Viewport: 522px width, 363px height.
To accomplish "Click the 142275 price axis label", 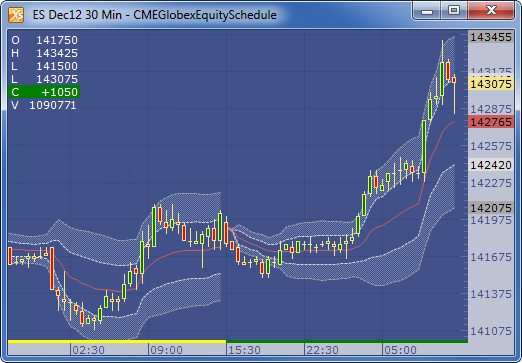I will pos(491,183).
